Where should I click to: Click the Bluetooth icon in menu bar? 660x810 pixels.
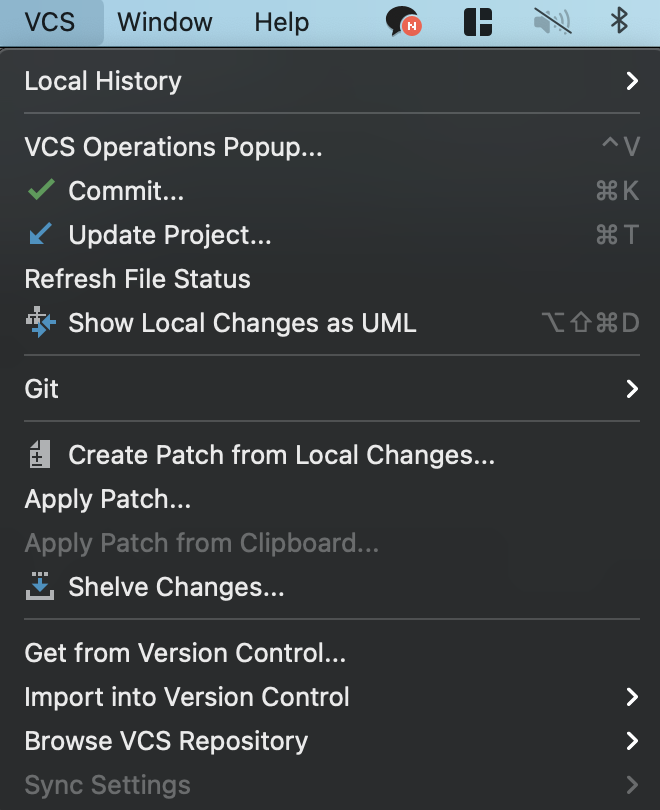(619, 22)
